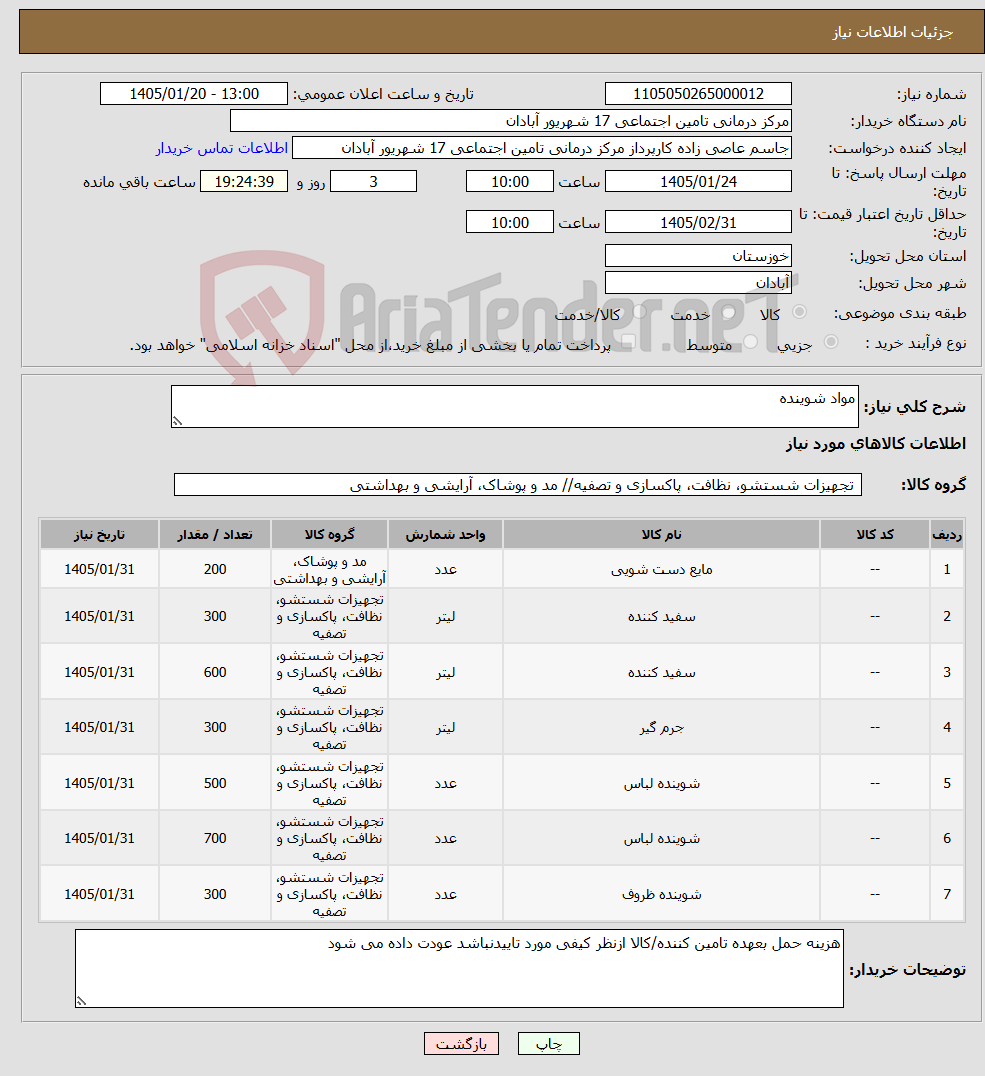Click quantity 200 in row 1
Image resolution: width=985 pixels, height=1076 pixels.
click(215, 570)
